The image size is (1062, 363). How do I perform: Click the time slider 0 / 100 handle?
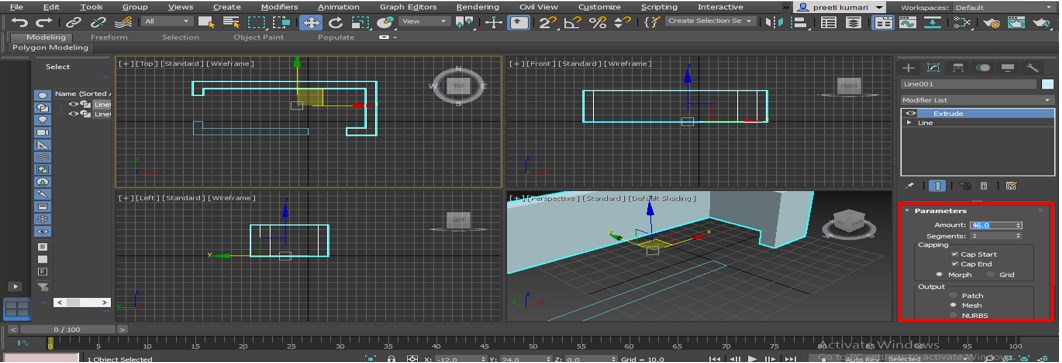66,329
